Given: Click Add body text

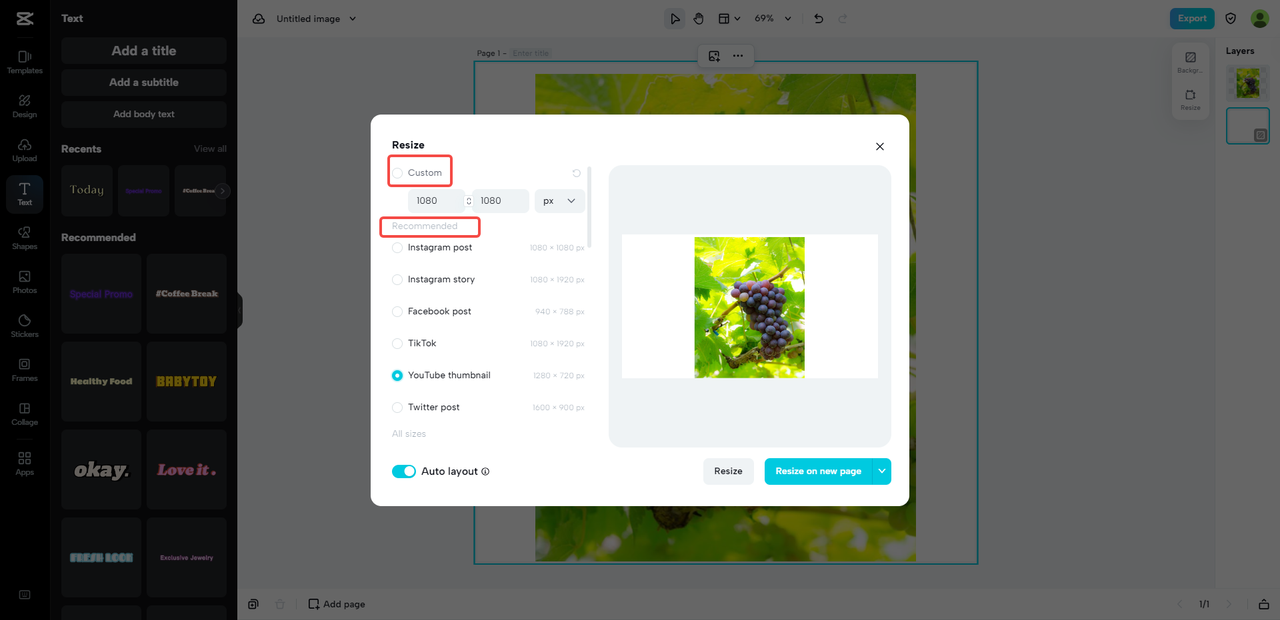Looking at the screenshot, I should (x=144, y=114).
